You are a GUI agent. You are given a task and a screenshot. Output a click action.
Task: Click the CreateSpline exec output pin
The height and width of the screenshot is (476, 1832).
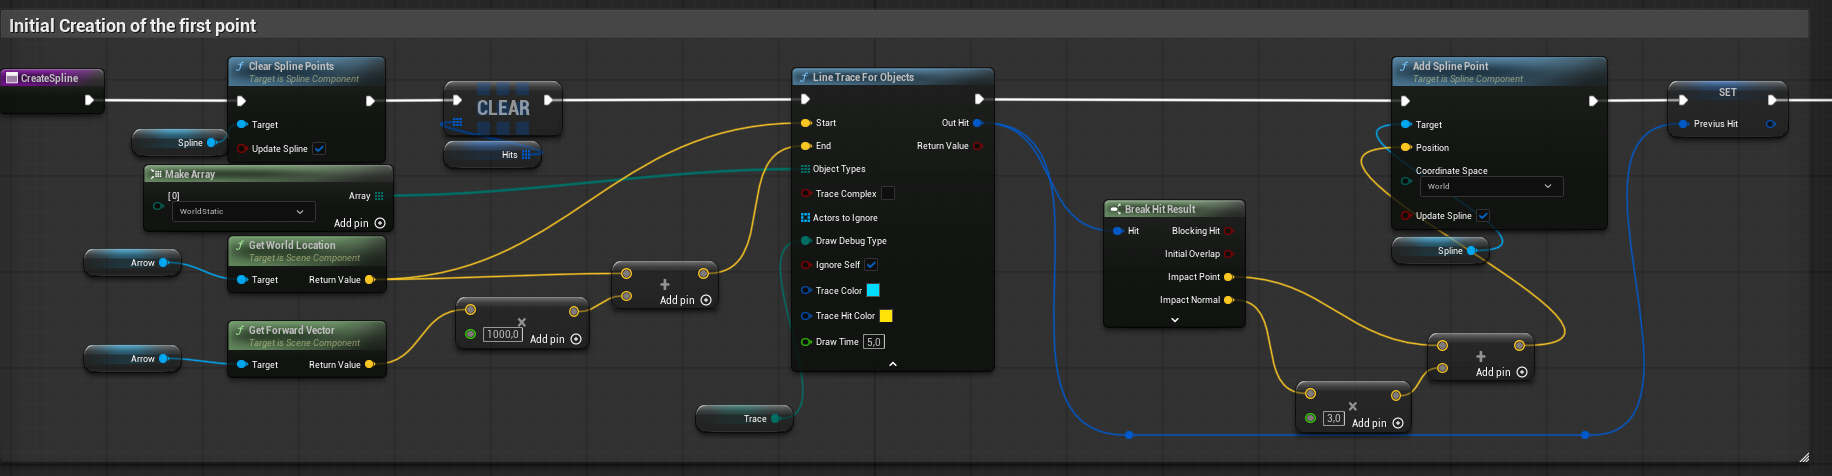pyautogui.click(x=89, y=100)
